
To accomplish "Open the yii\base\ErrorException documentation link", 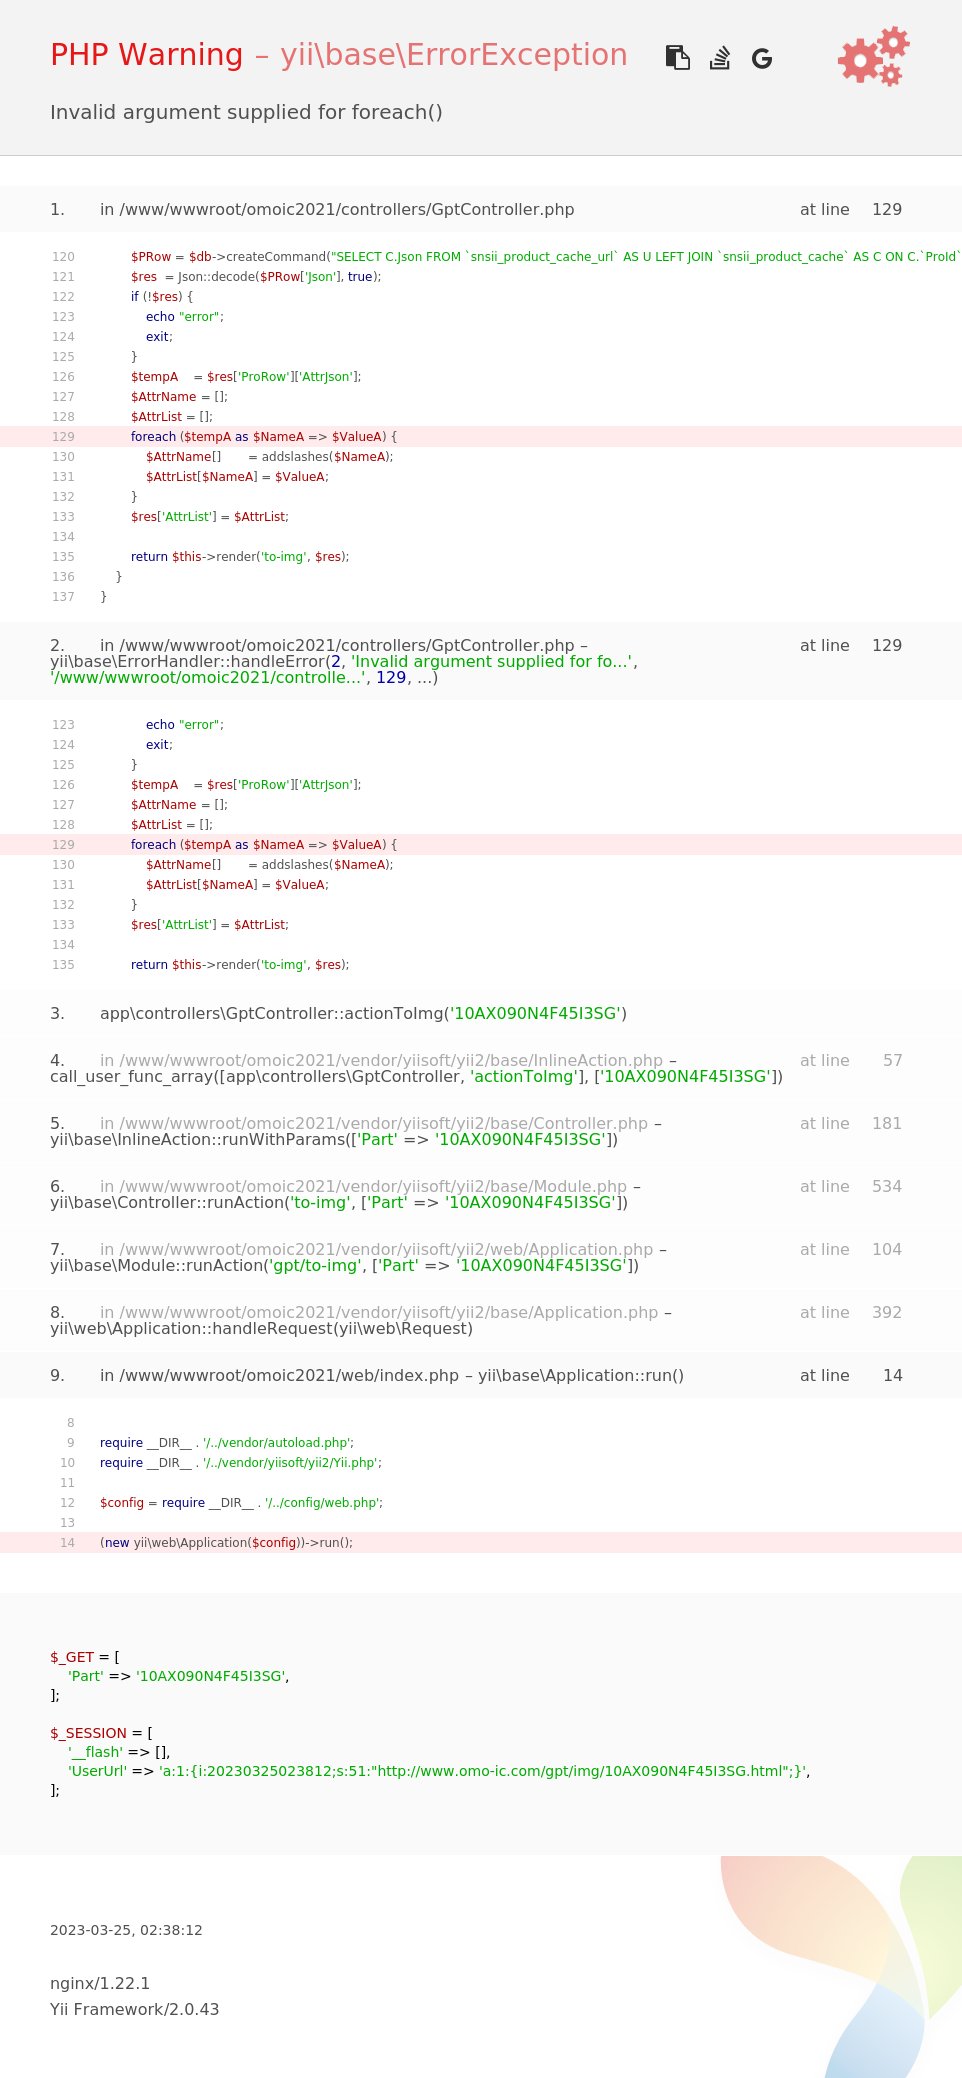I will 453,55.
